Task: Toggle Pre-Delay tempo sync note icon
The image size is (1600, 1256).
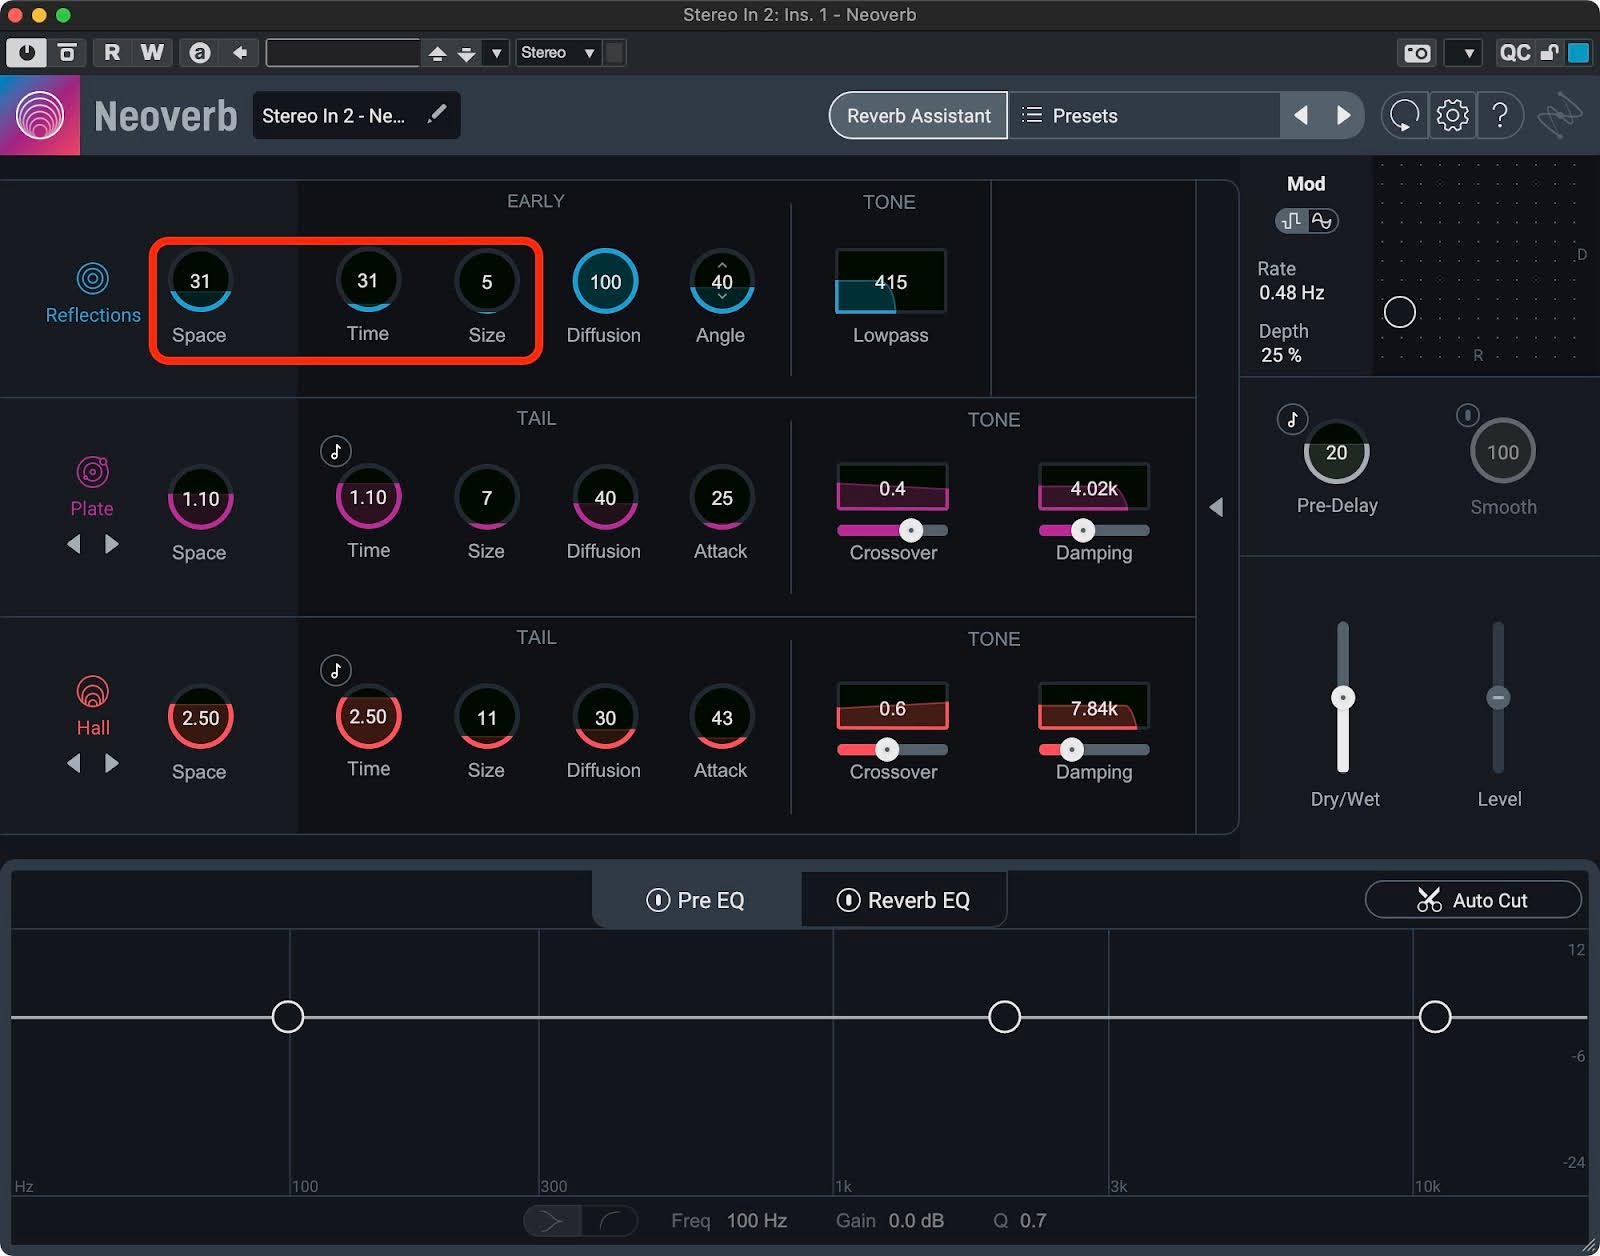Action: (x=1292, y=419)
